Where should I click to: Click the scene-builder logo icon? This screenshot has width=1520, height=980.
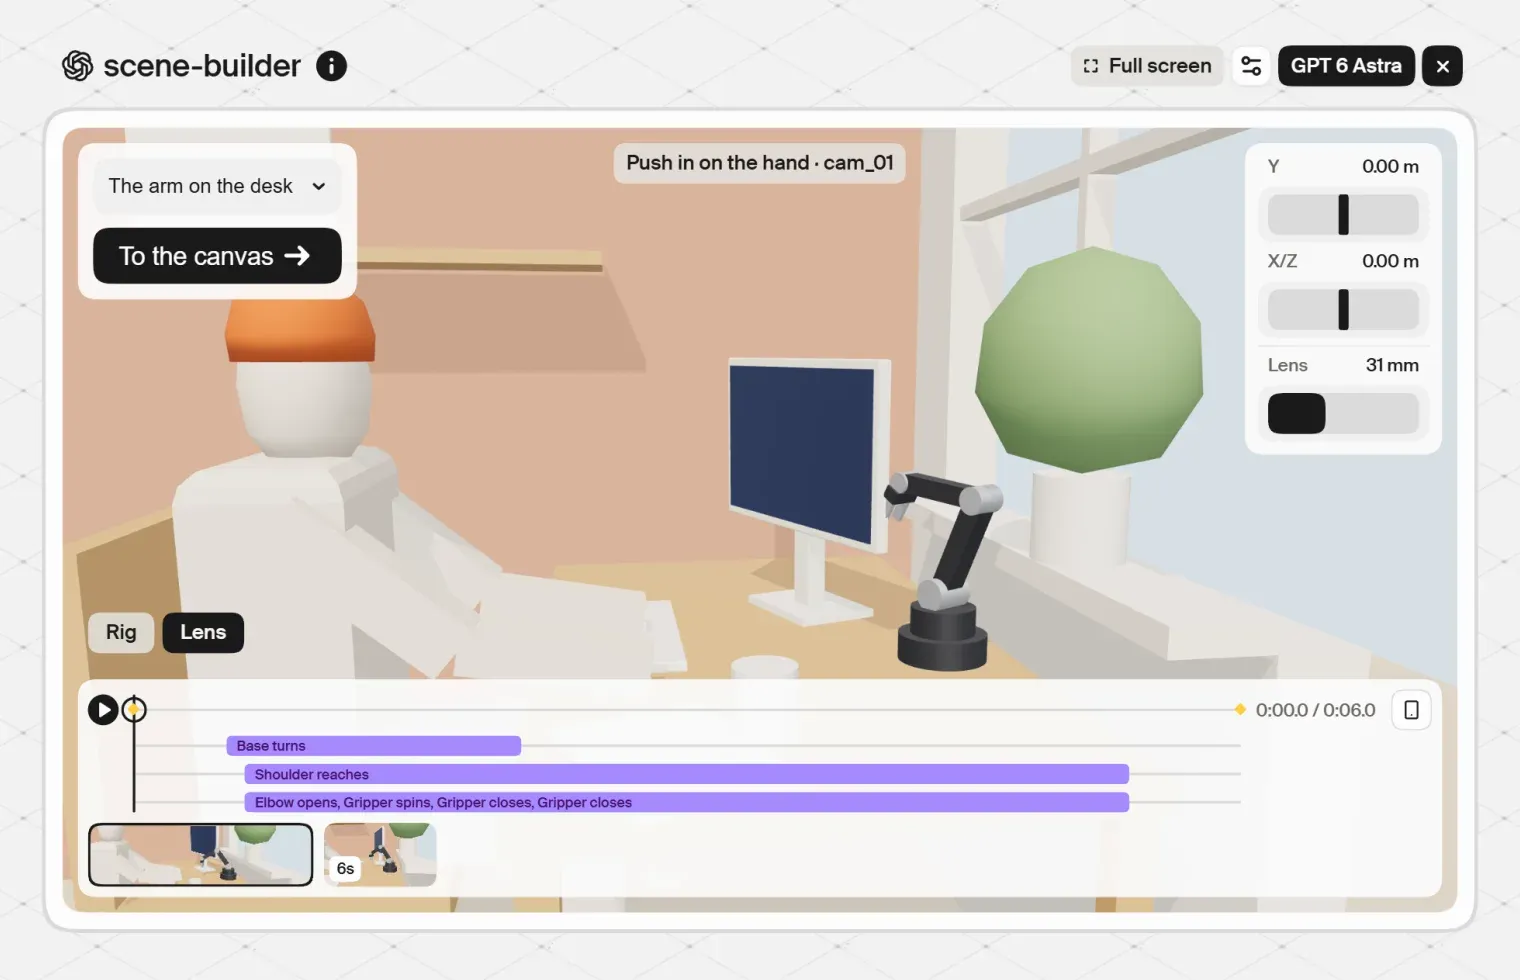78,66
